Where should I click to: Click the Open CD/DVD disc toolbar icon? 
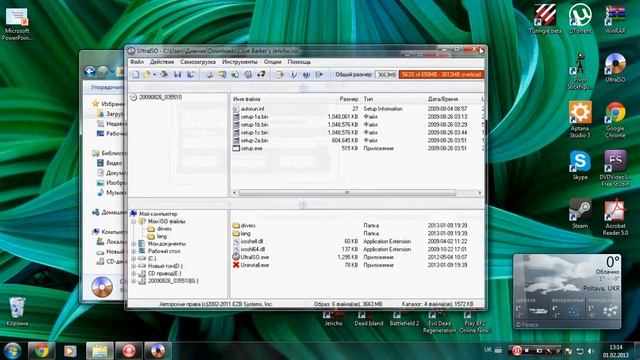(x=164, y=75)
